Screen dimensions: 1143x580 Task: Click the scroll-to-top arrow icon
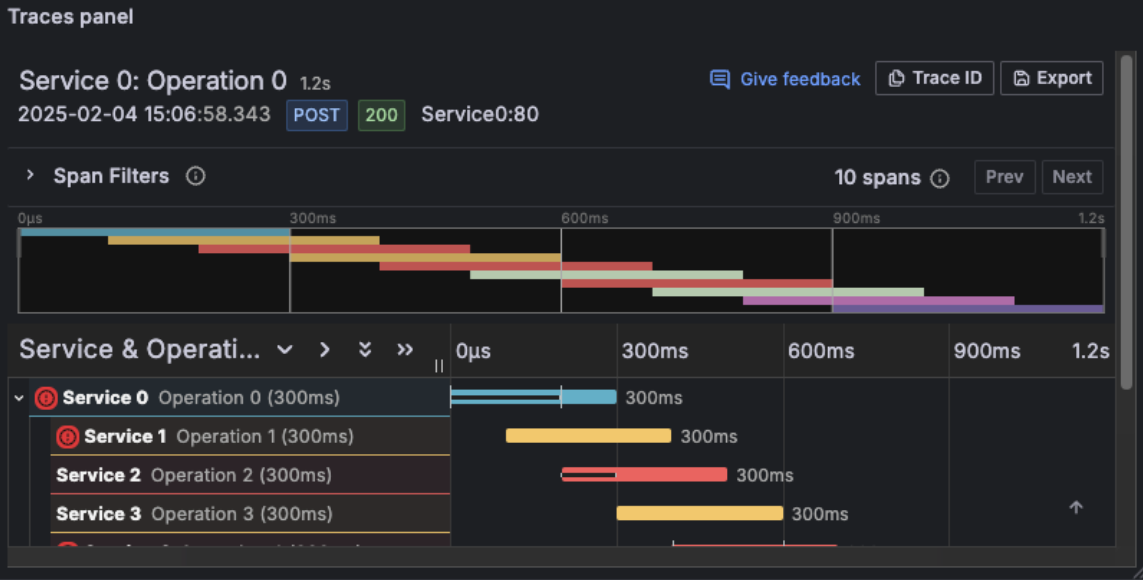coord(1076,507)
